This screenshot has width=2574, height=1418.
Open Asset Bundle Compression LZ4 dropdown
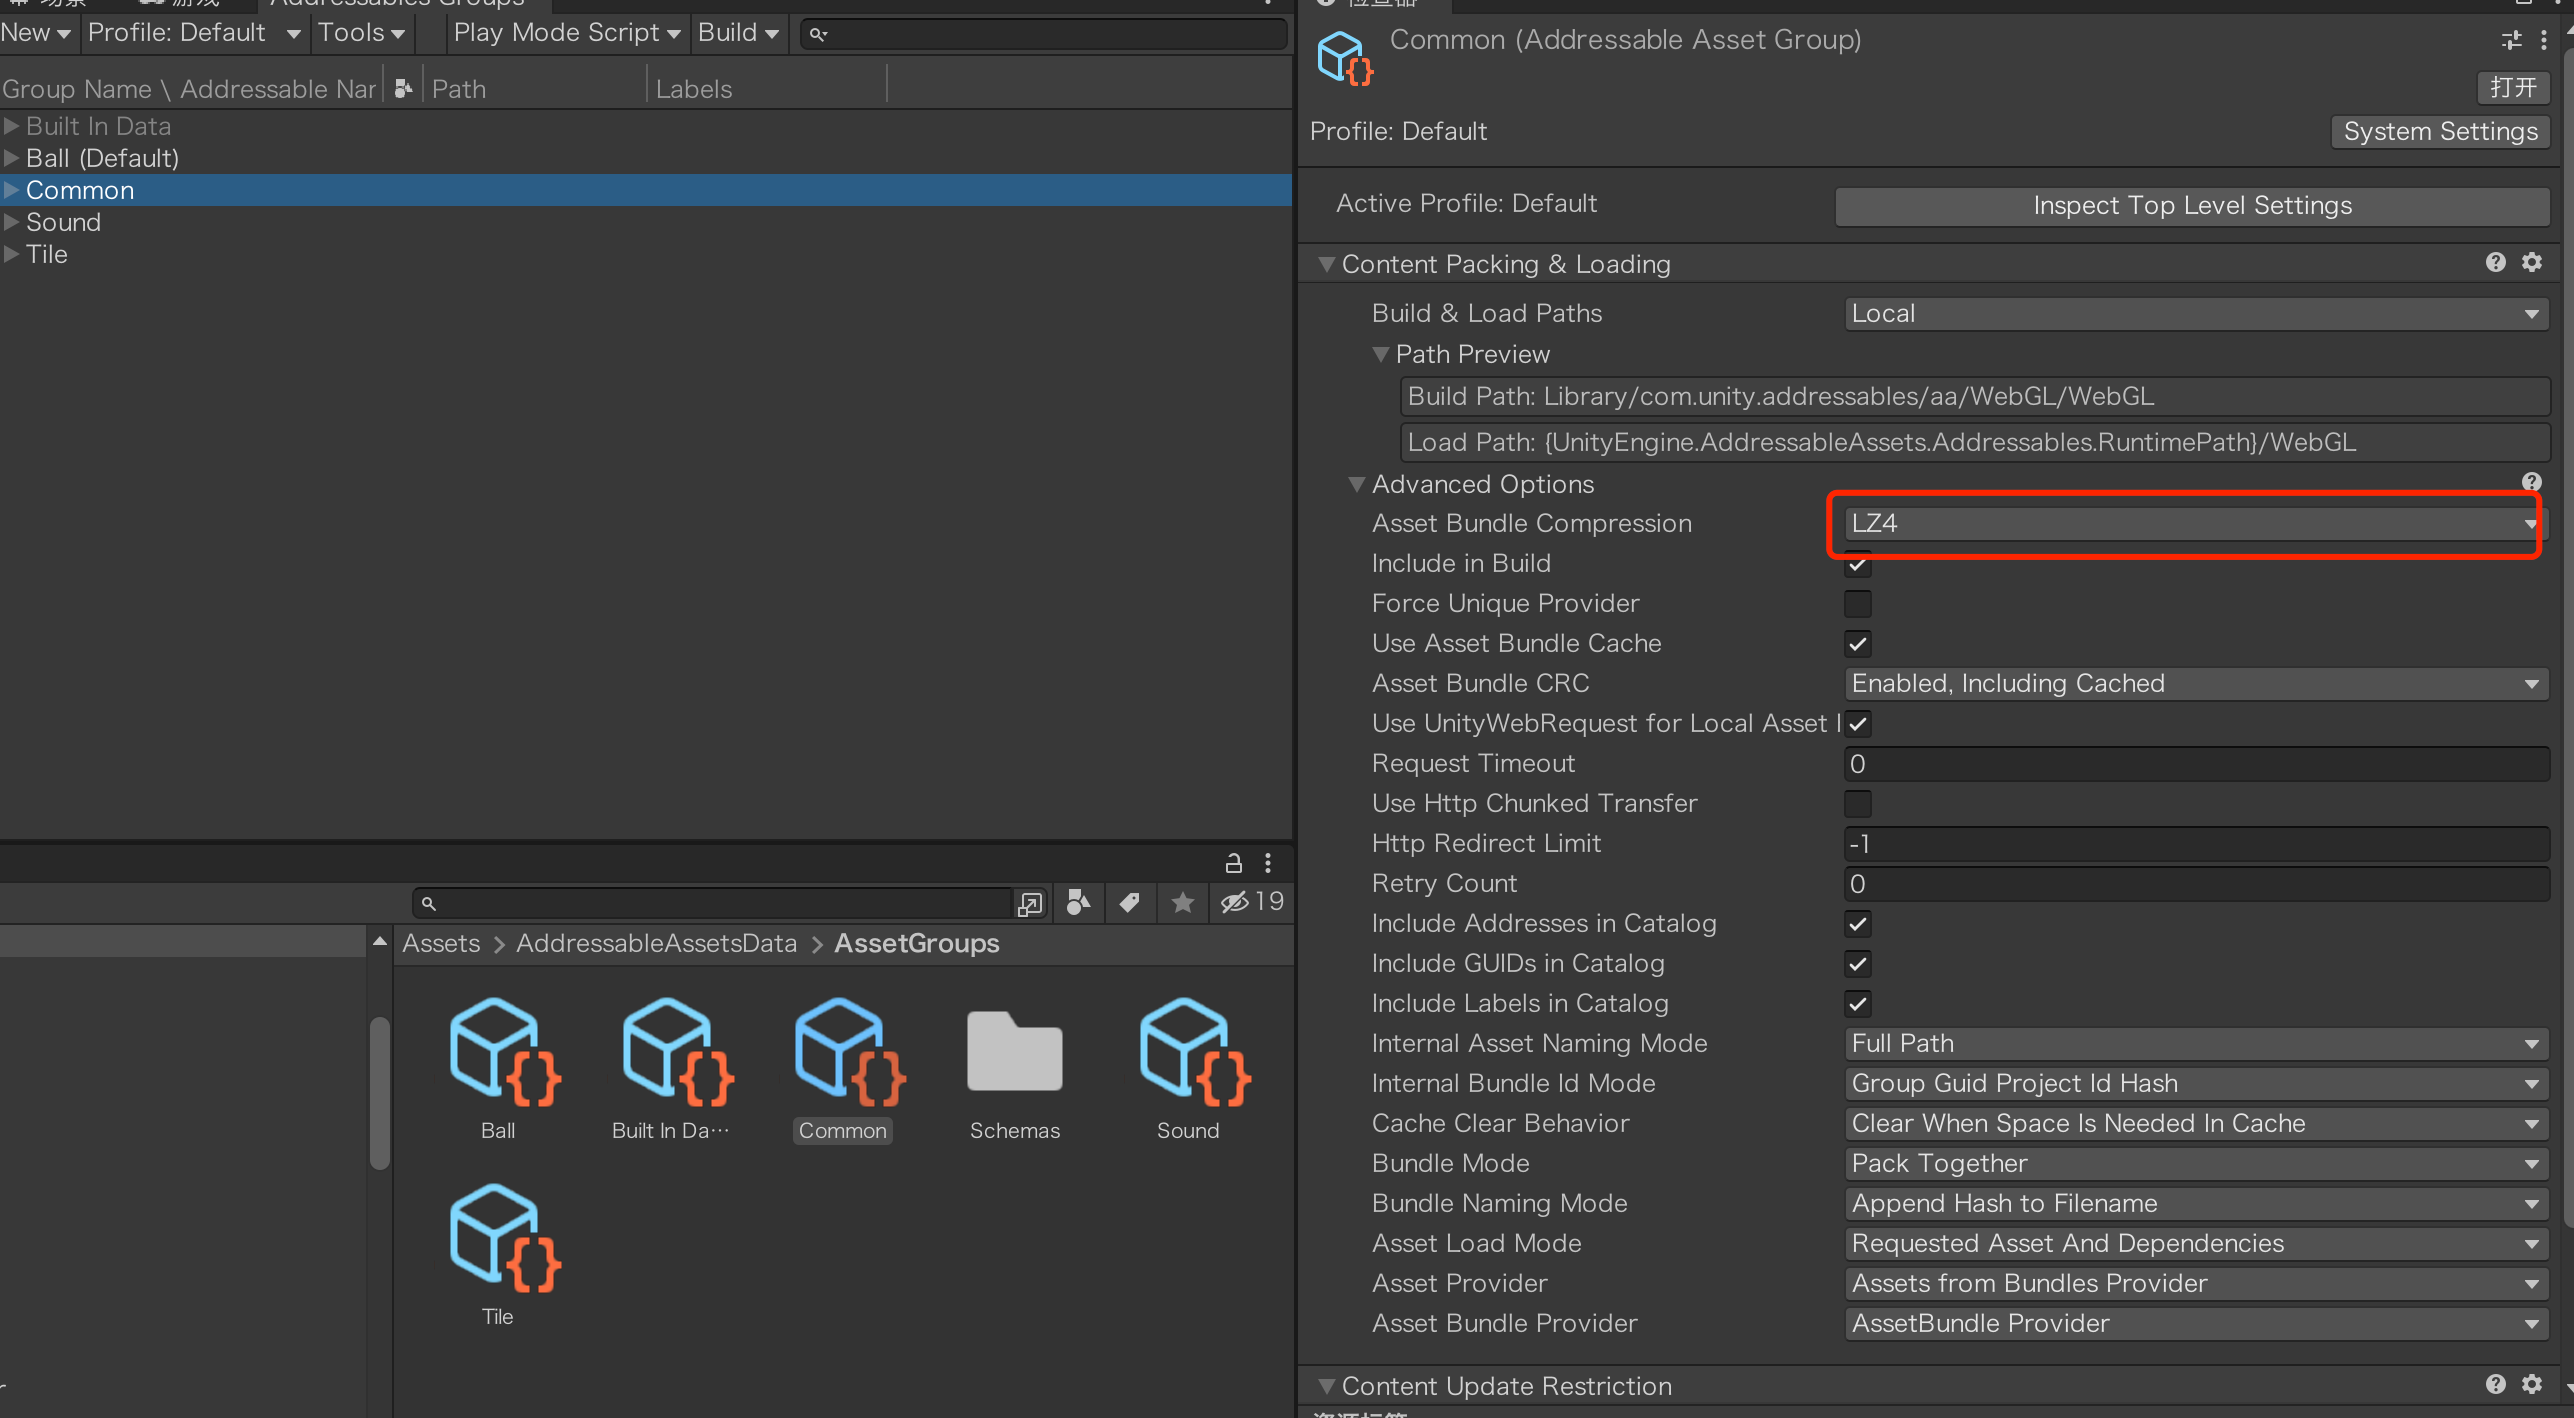click(2194, 524)
